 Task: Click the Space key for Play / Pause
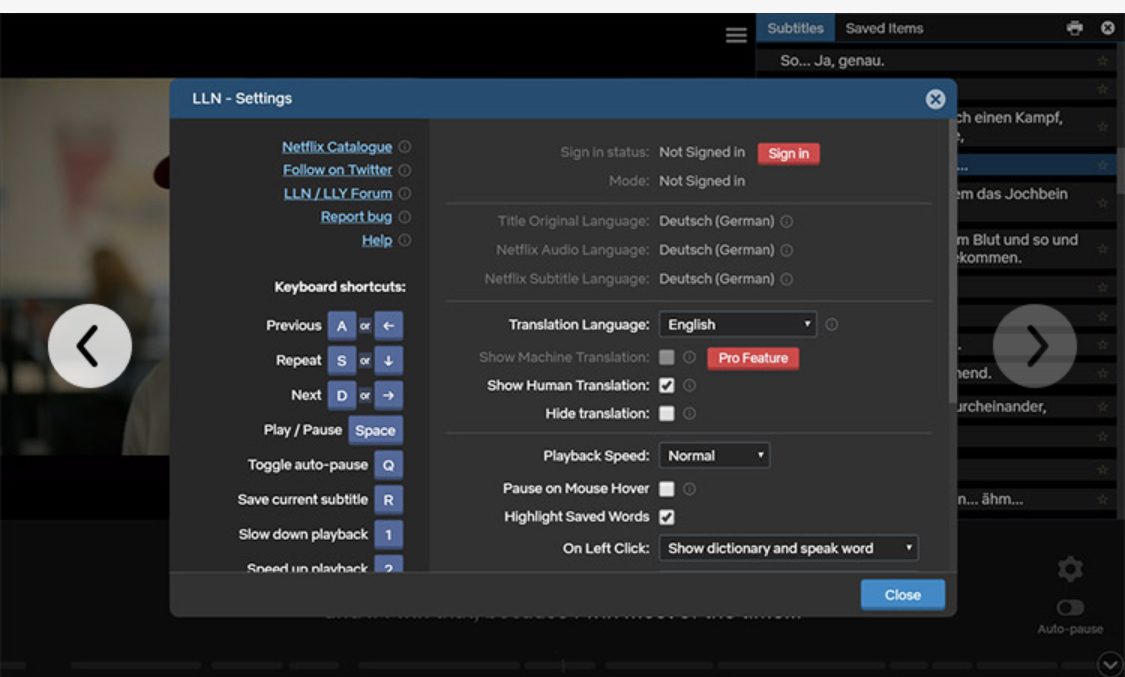pos(375,430)
